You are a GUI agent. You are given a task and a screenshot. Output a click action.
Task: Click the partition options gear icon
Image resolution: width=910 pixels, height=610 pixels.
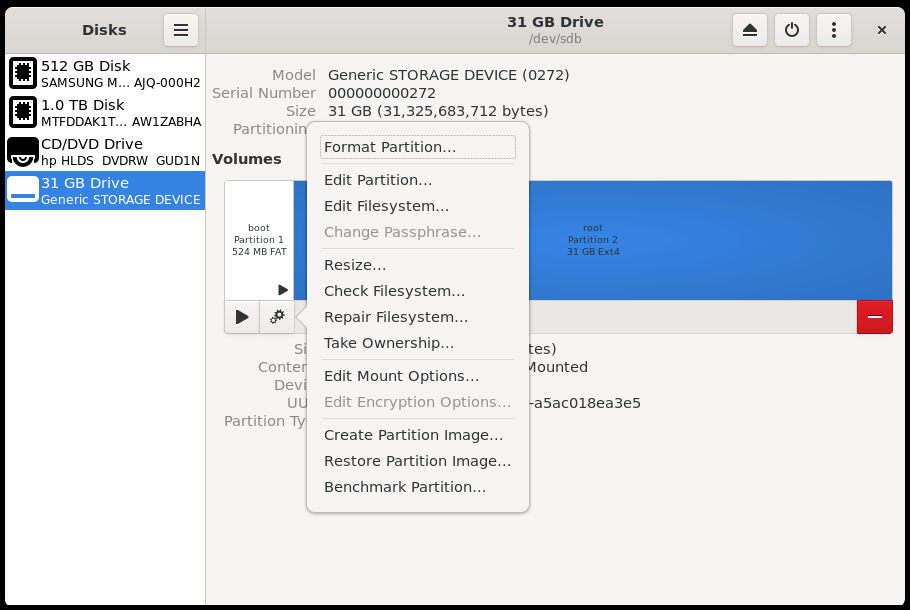tap(277, 317)
